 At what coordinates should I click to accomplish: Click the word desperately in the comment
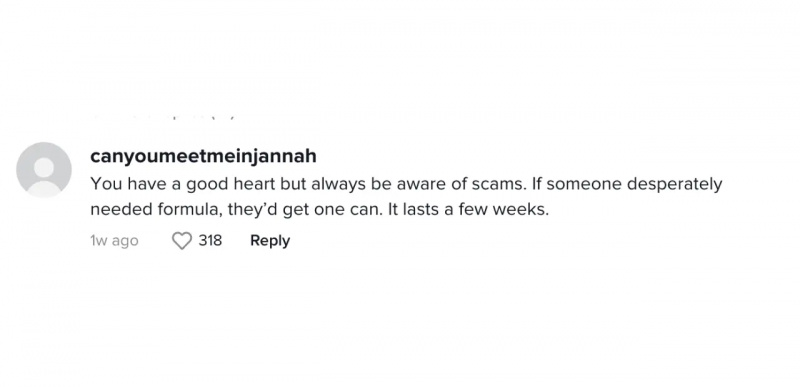click(x=674, y=185)
